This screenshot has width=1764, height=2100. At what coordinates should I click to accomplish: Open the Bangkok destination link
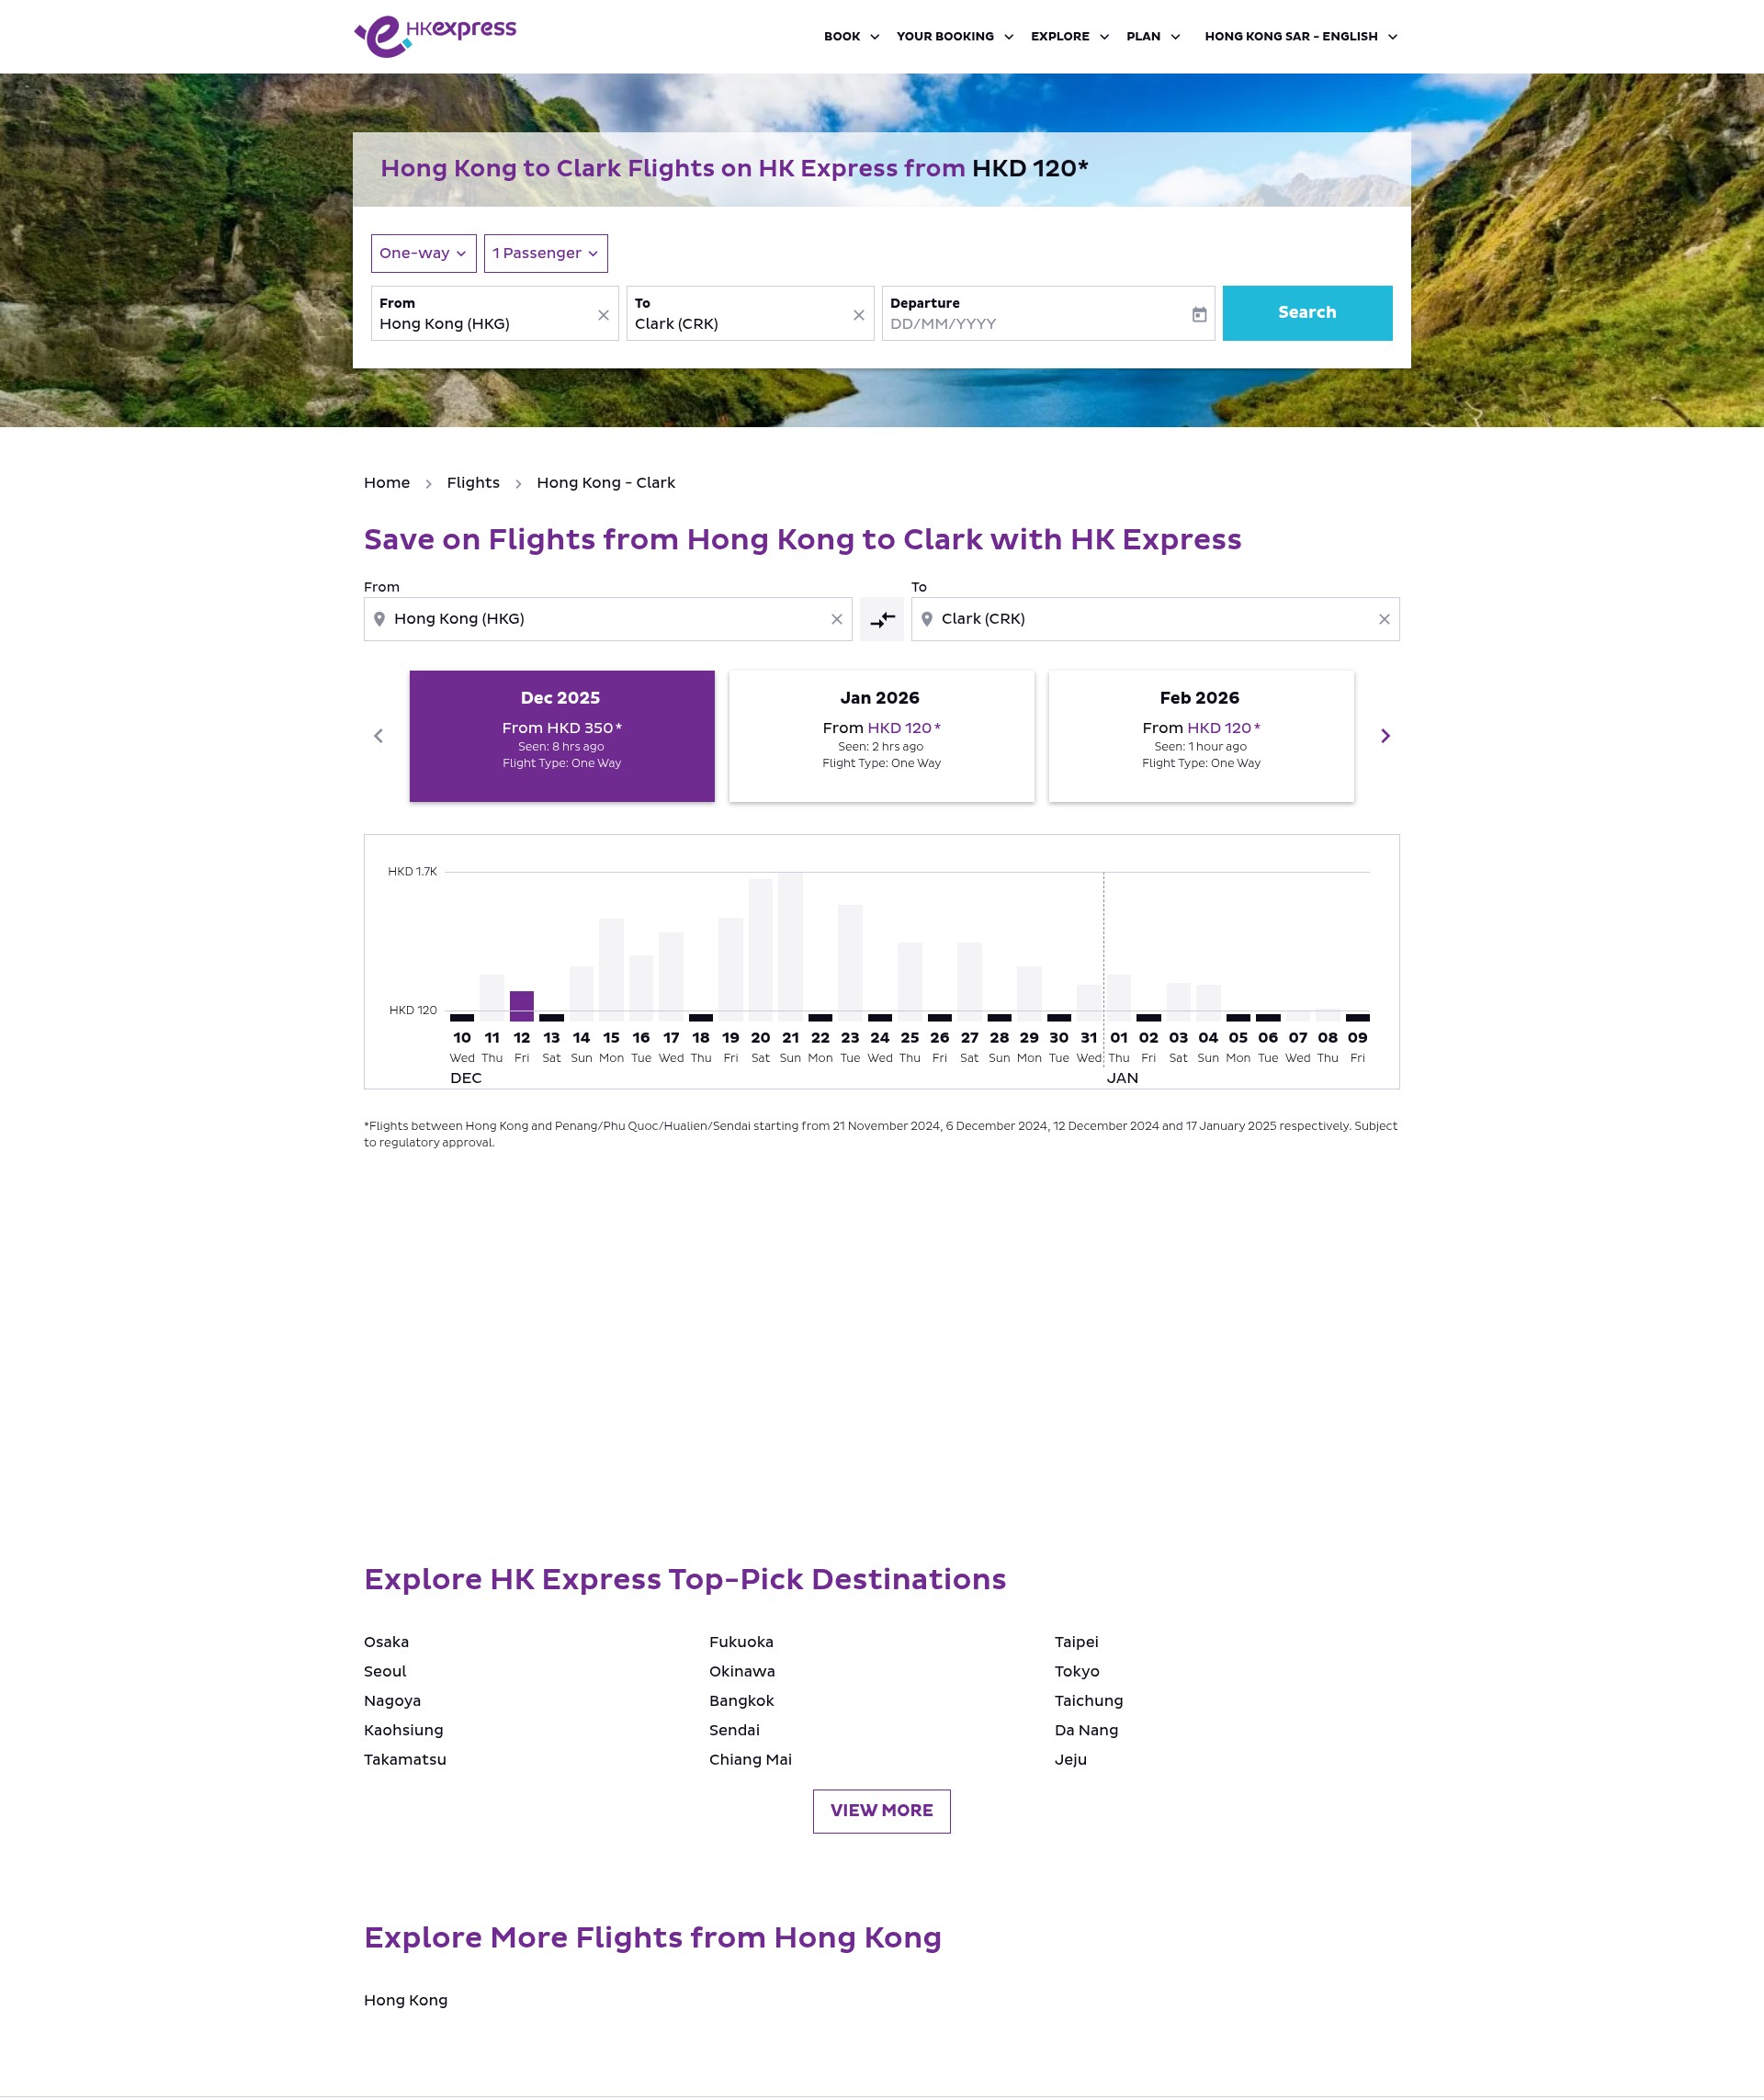pos(741,1701)
